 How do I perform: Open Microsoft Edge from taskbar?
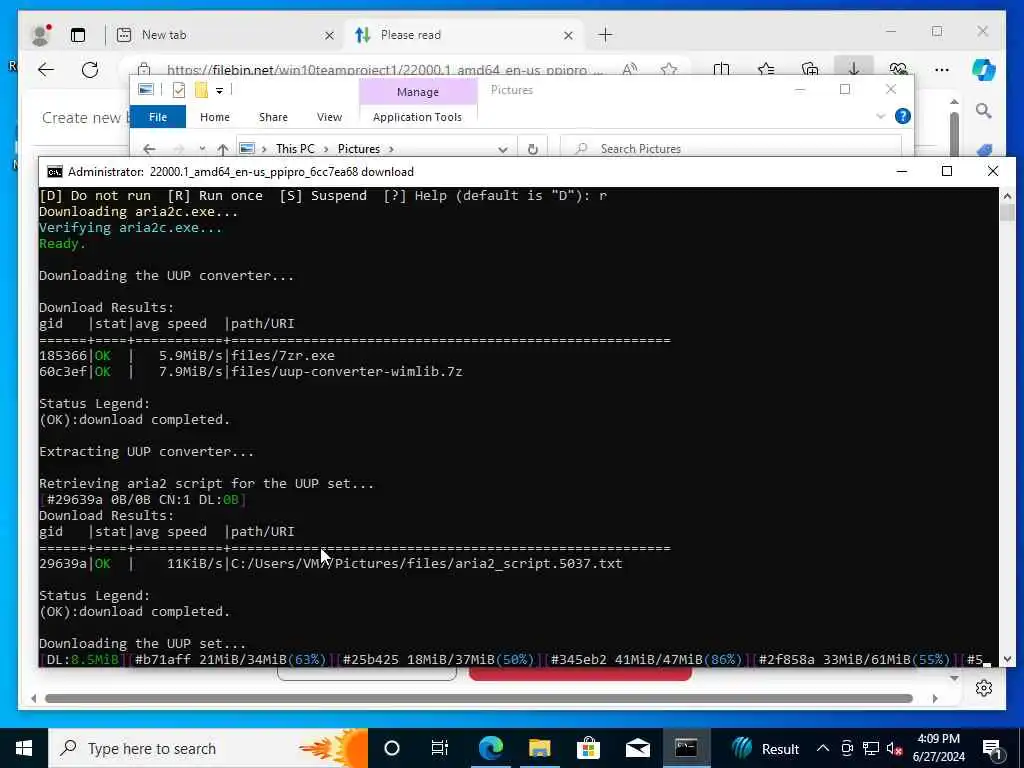coord(490,748)
